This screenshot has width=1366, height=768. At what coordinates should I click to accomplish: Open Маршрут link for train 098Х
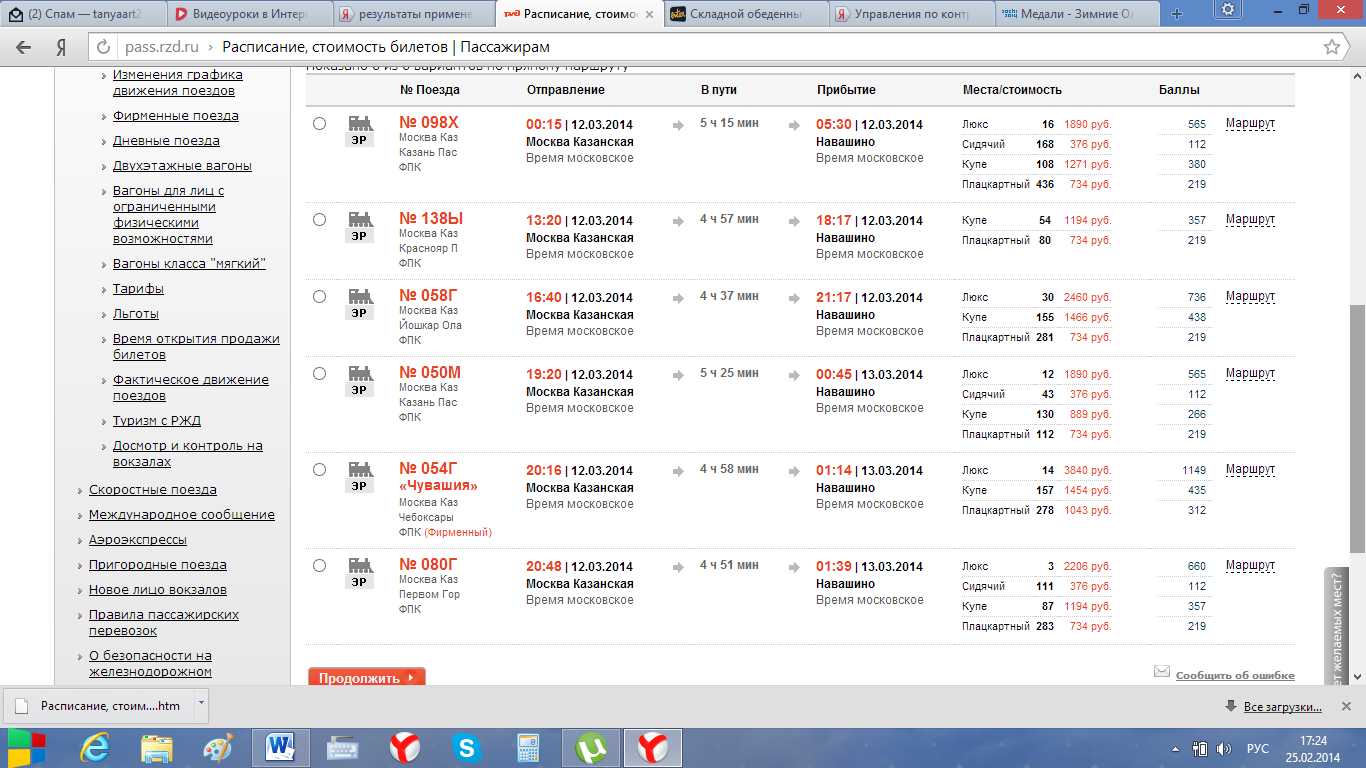coord(1250,124)
